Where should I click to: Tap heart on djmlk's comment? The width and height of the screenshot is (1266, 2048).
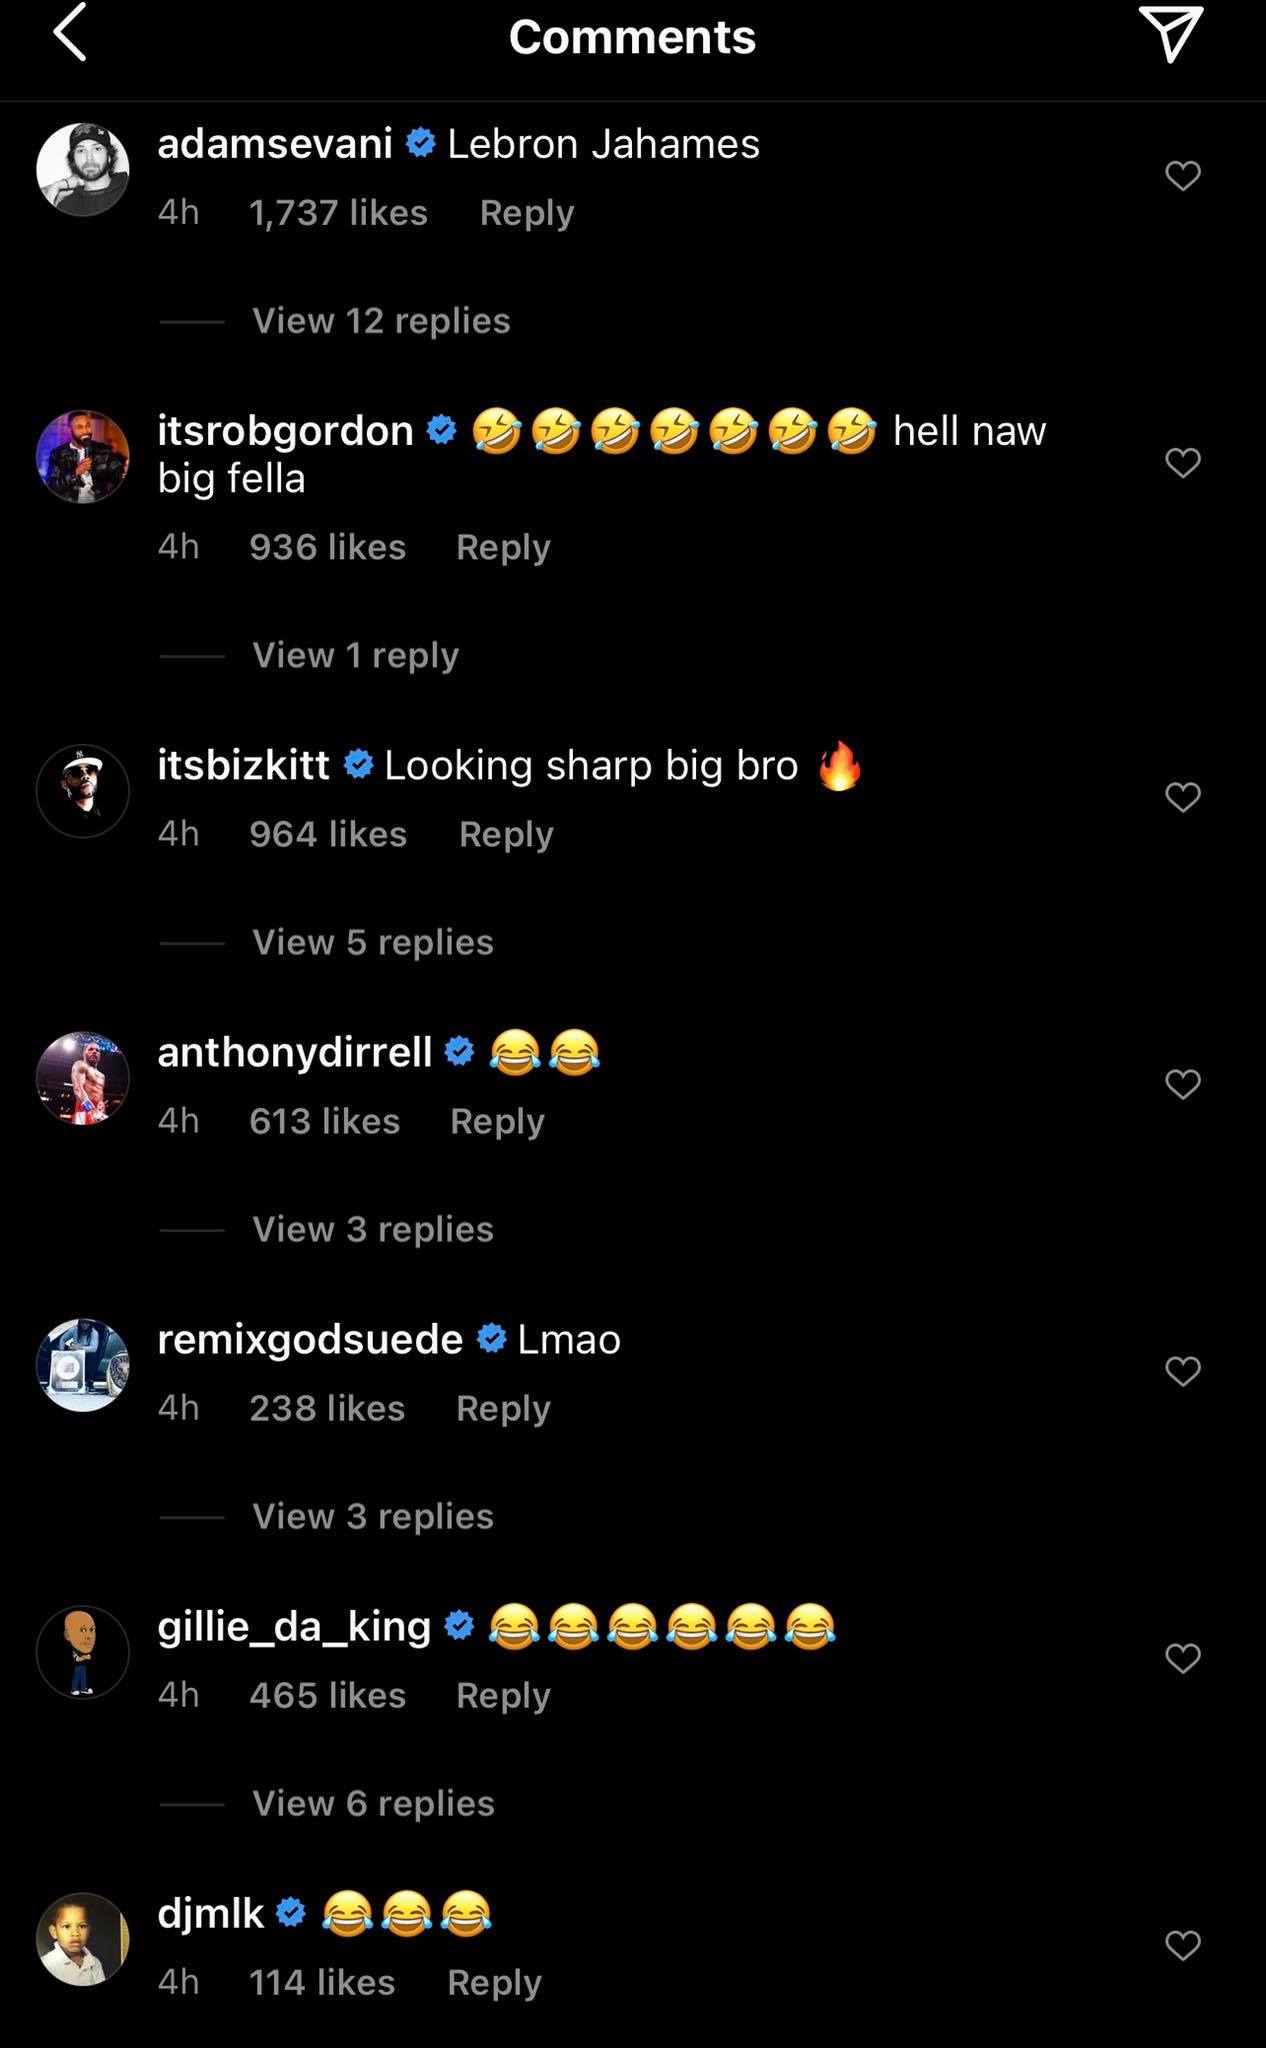click(x=1183, y=1945)
